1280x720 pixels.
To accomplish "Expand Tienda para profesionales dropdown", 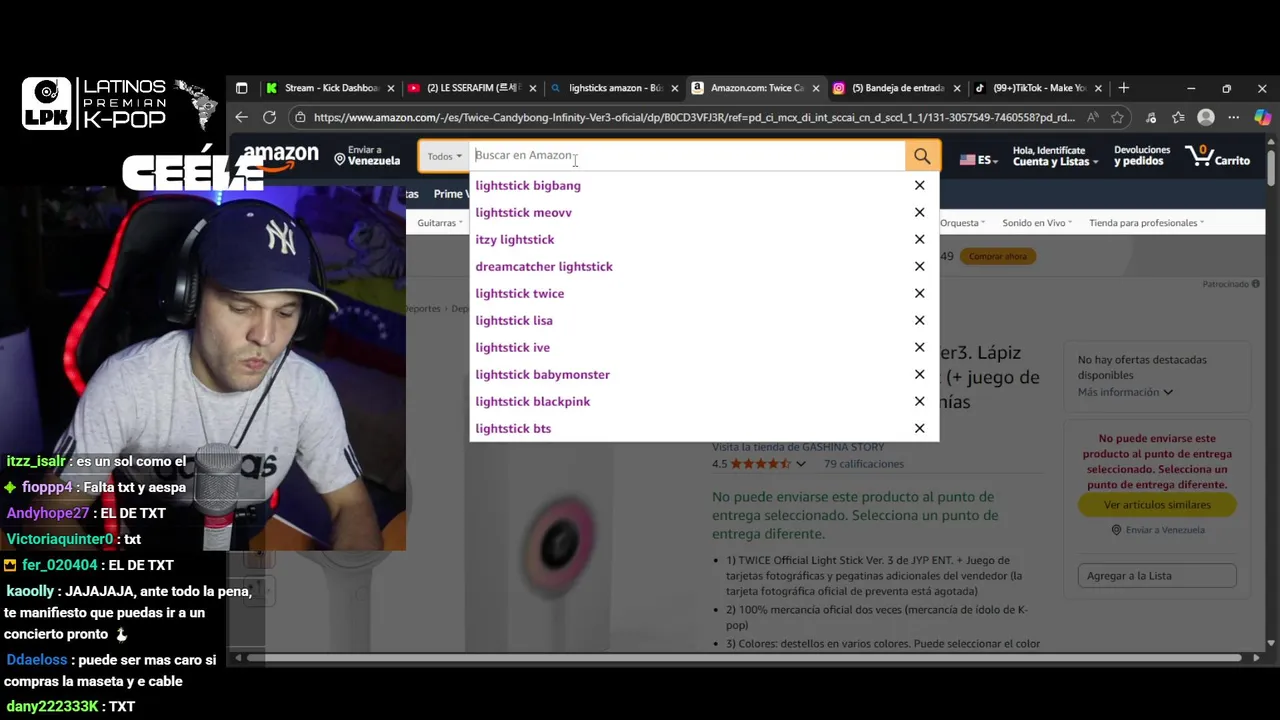I will tap(1146, 223).
